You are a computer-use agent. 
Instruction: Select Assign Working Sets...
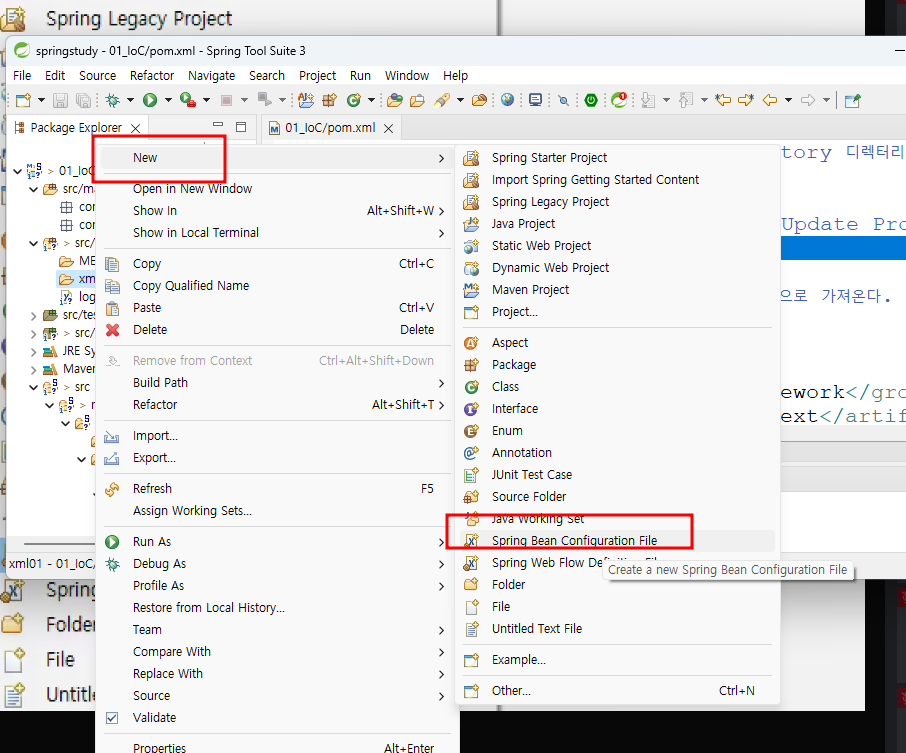coord(276,511)
